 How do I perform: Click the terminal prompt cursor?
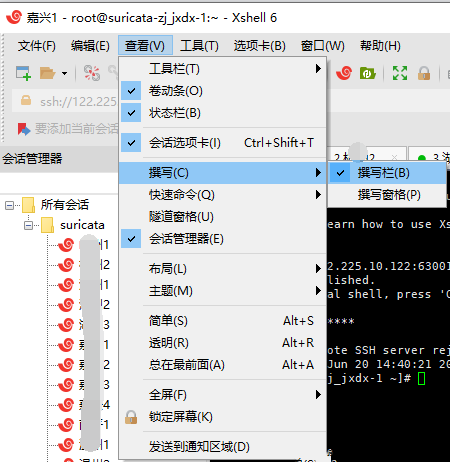[x=421, y=378]
